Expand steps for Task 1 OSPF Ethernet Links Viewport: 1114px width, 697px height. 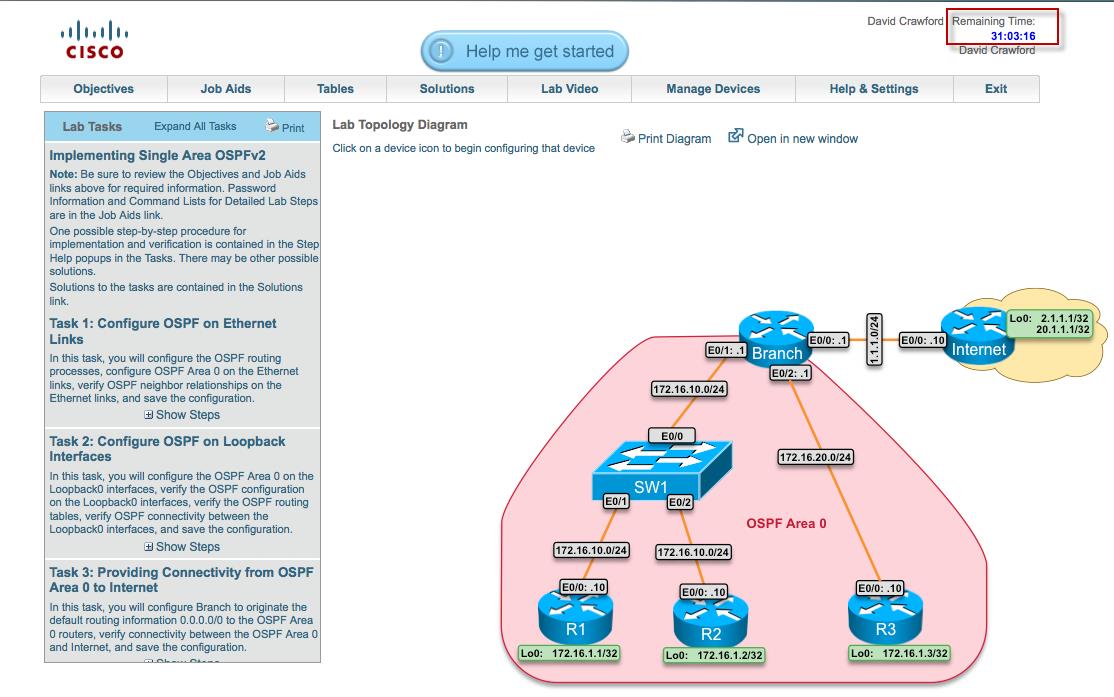[x=183, y=414]
